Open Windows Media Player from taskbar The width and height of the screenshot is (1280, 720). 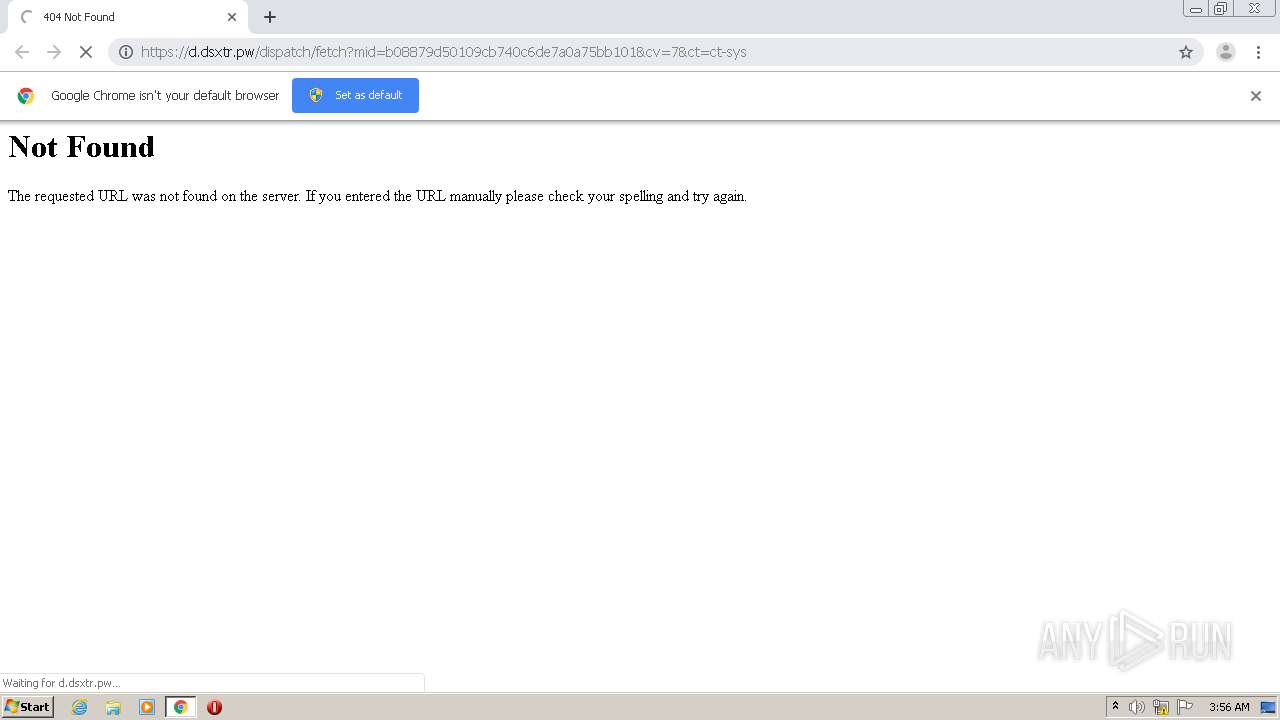(147, 707)
